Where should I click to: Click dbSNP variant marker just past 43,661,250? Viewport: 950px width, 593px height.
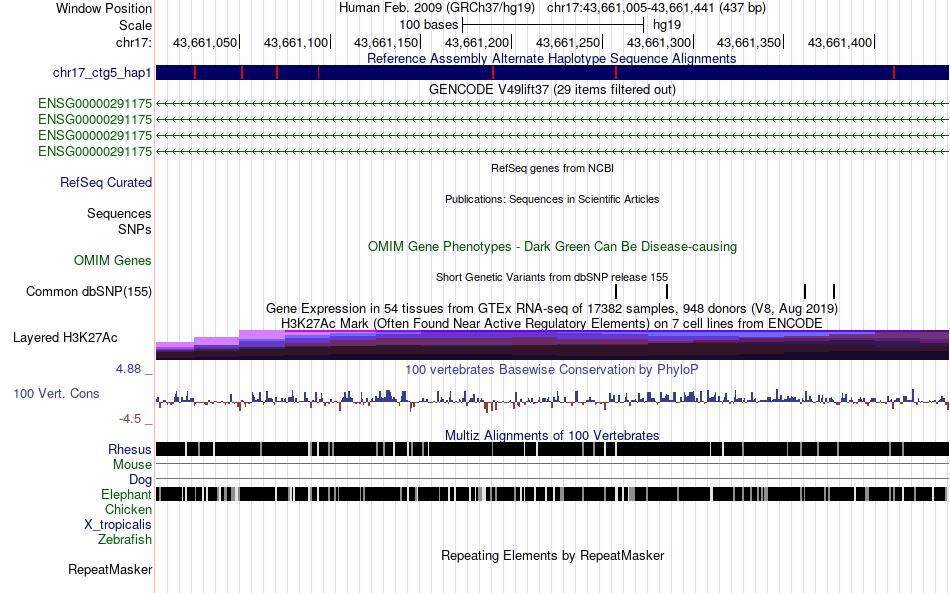click(x=616, y=291)
